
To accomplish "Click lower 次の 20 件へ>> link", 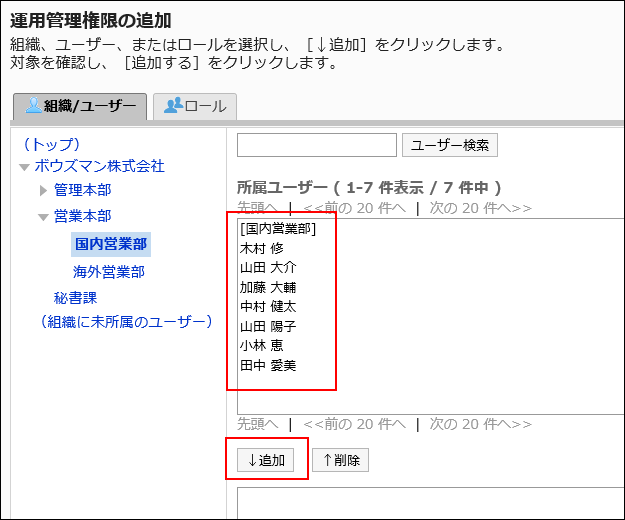I will tap(480, 424).
